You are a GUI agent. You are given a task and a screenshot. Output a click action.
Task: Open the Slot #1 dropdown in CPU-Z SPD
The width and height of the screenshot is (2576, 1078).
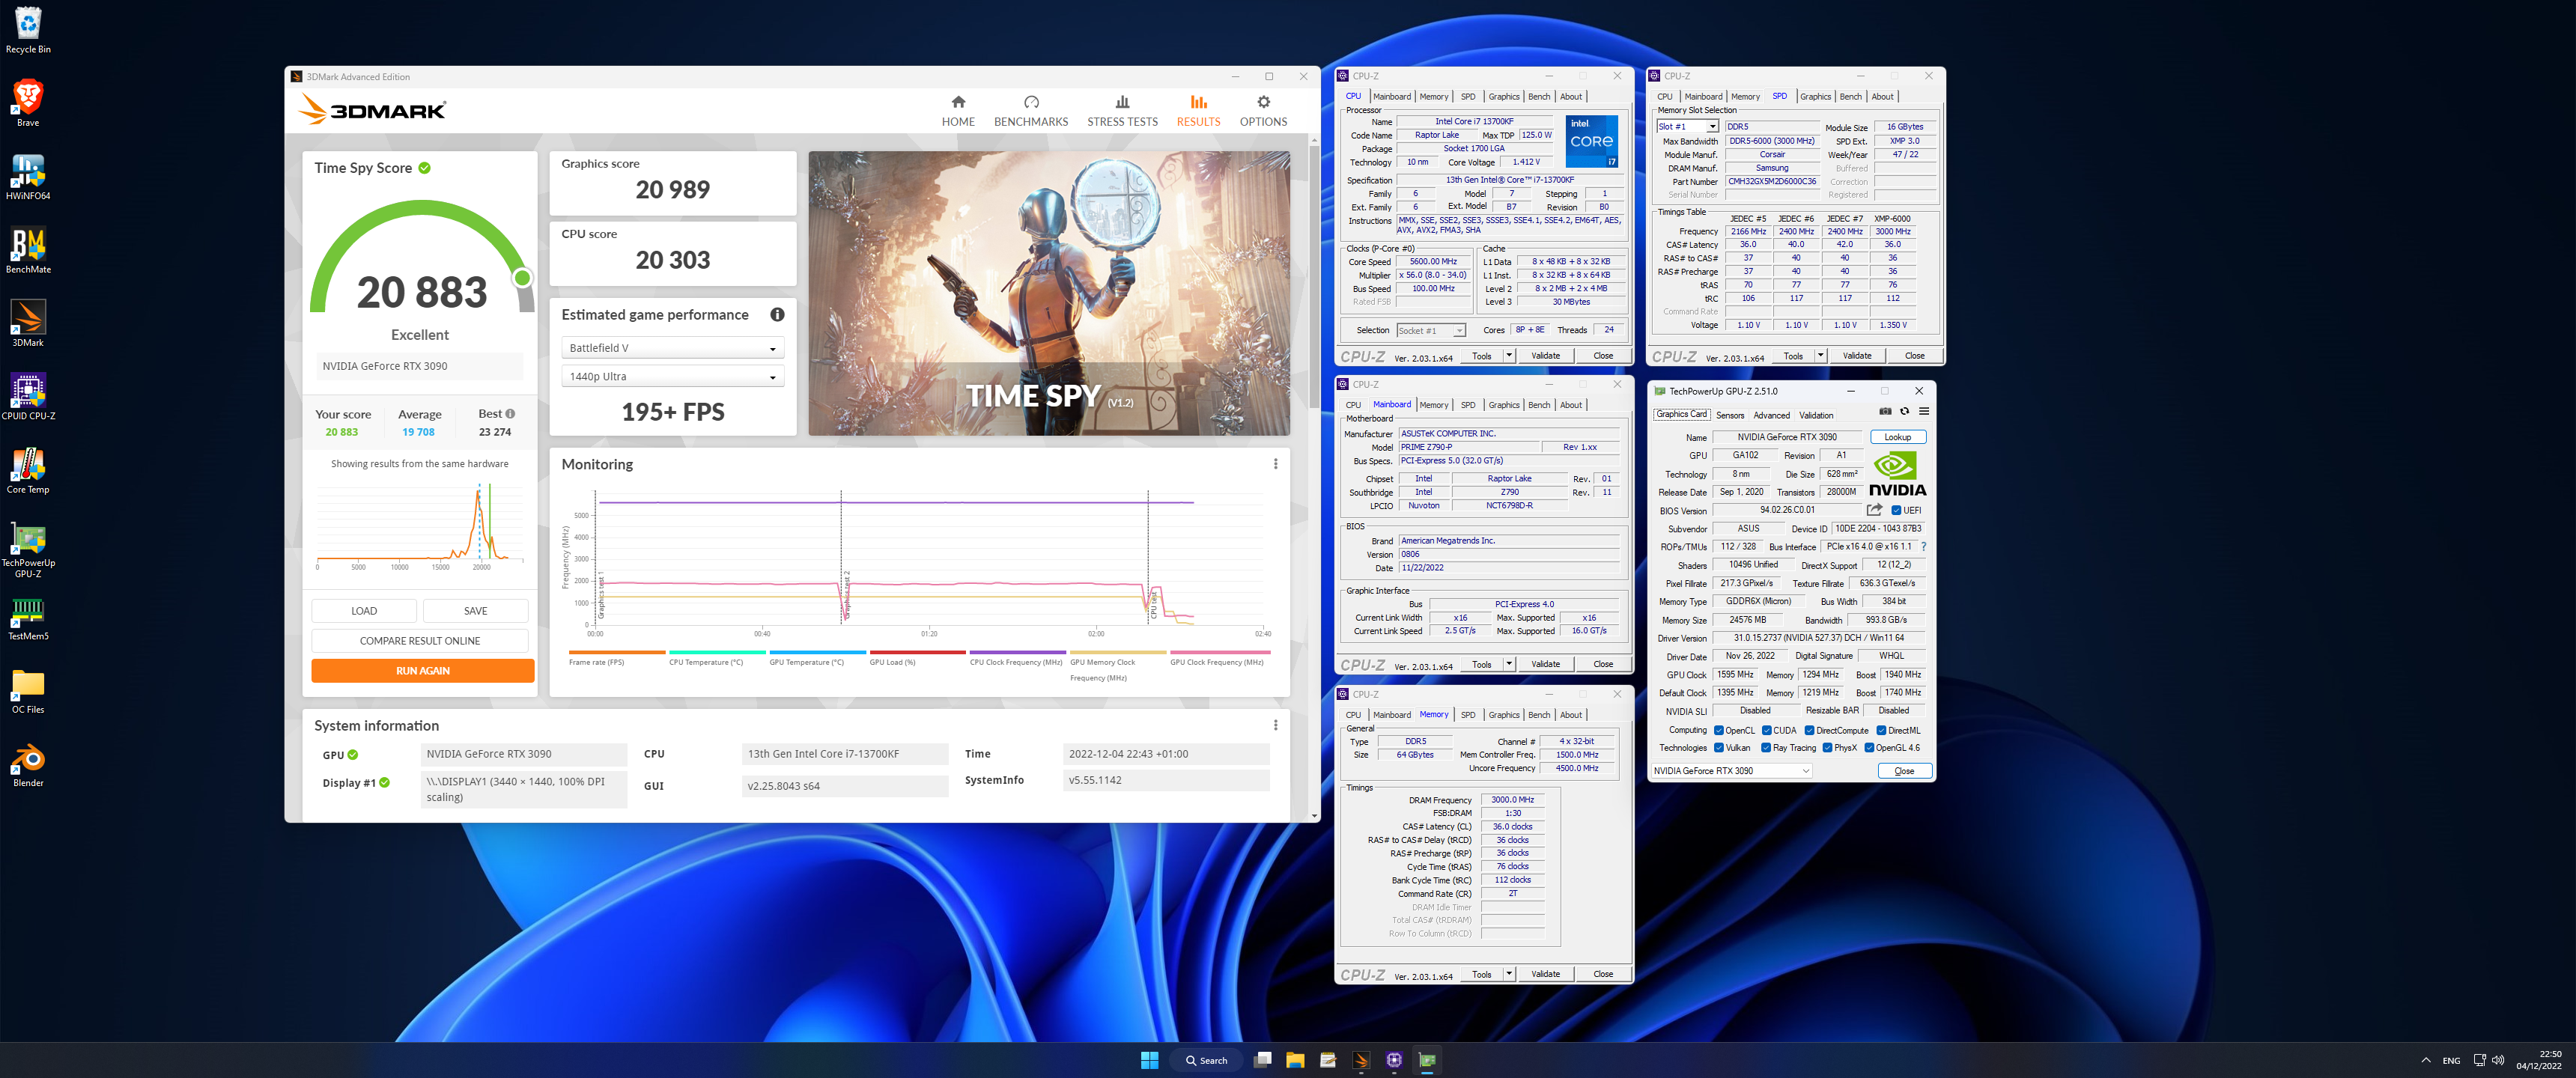[1687, 127]
